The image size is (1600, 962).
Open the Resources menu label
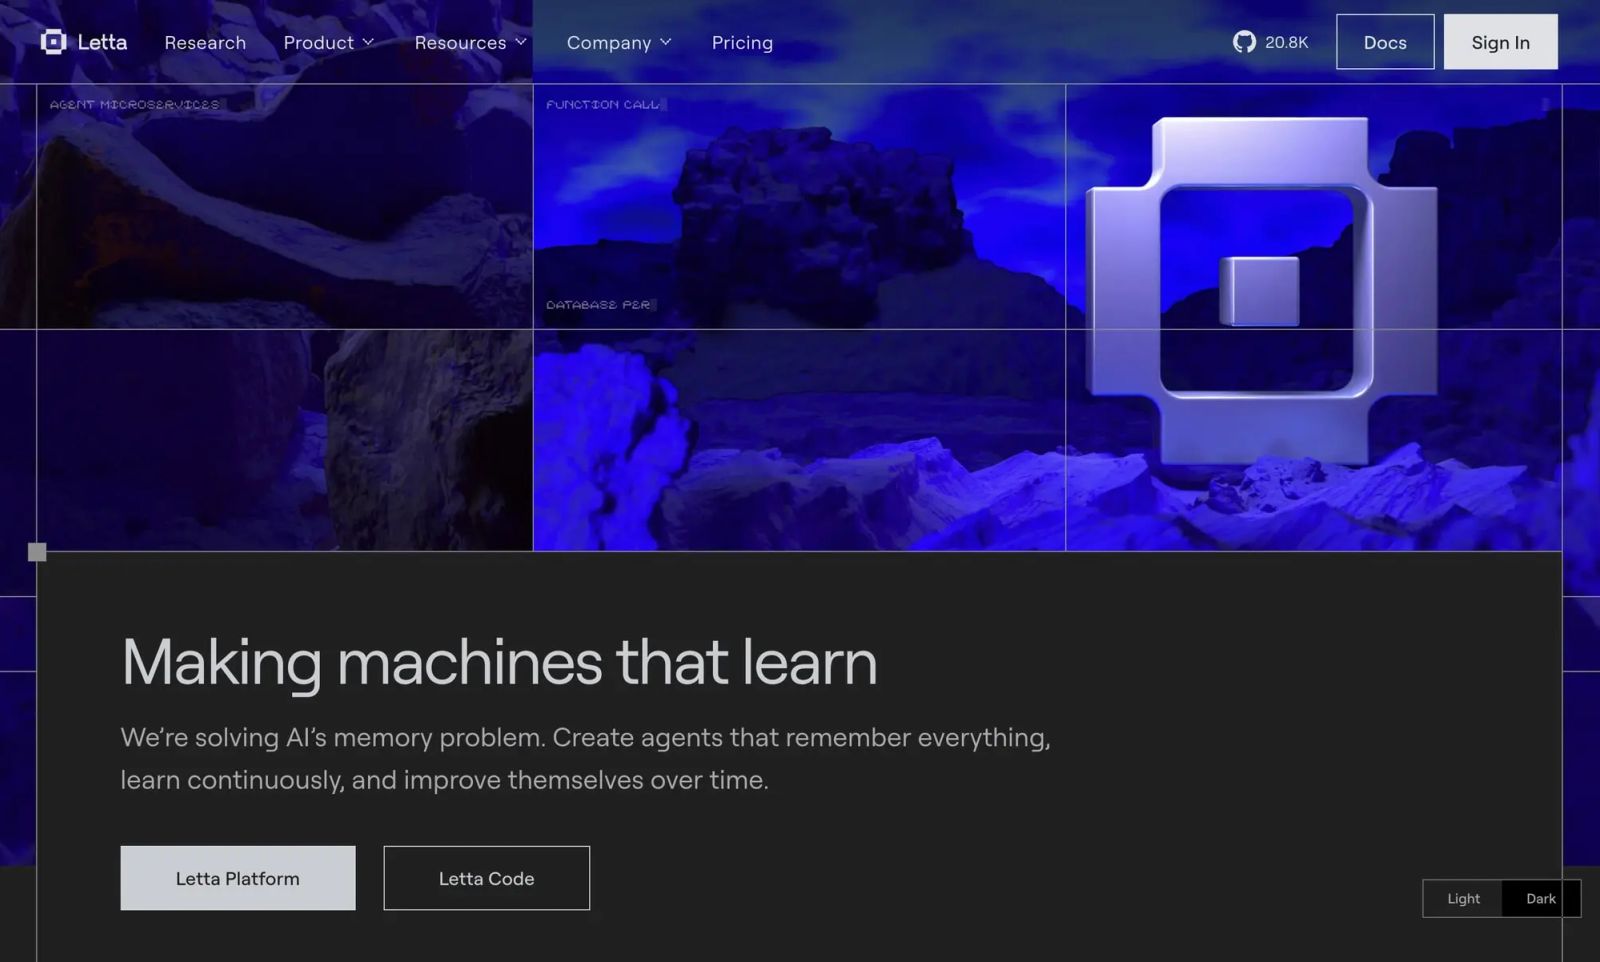[x=460, y=42]
